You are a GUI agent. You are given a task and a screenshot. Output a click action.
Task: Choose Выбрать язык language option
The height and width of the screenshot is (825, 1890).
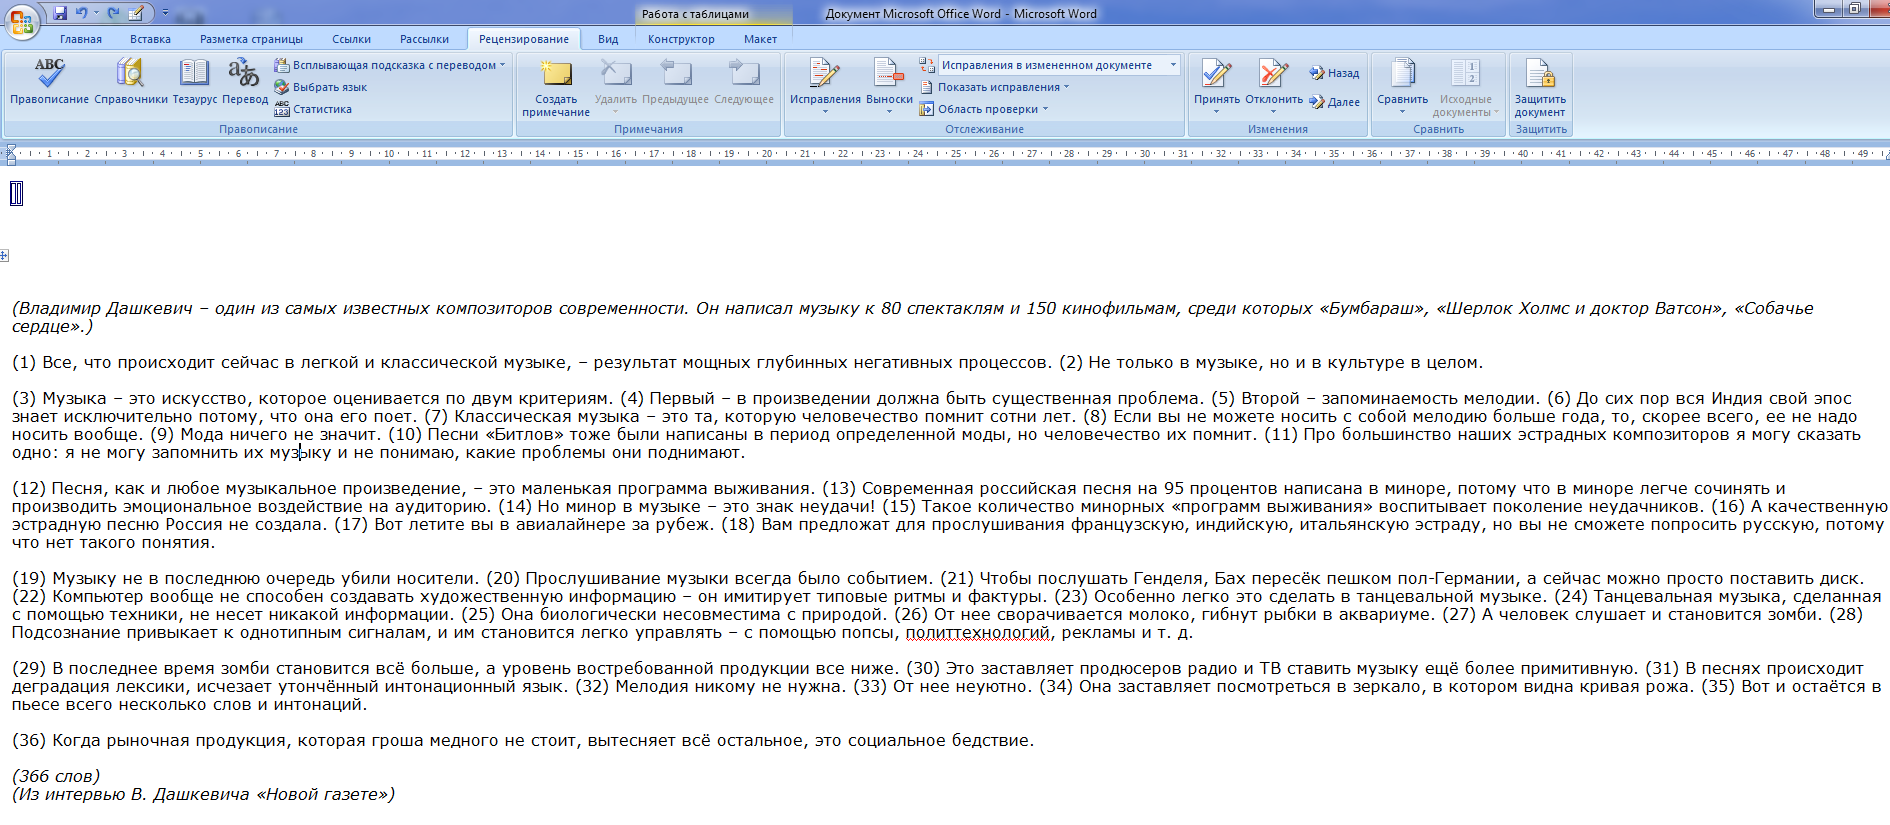click(x=321, y=87)
